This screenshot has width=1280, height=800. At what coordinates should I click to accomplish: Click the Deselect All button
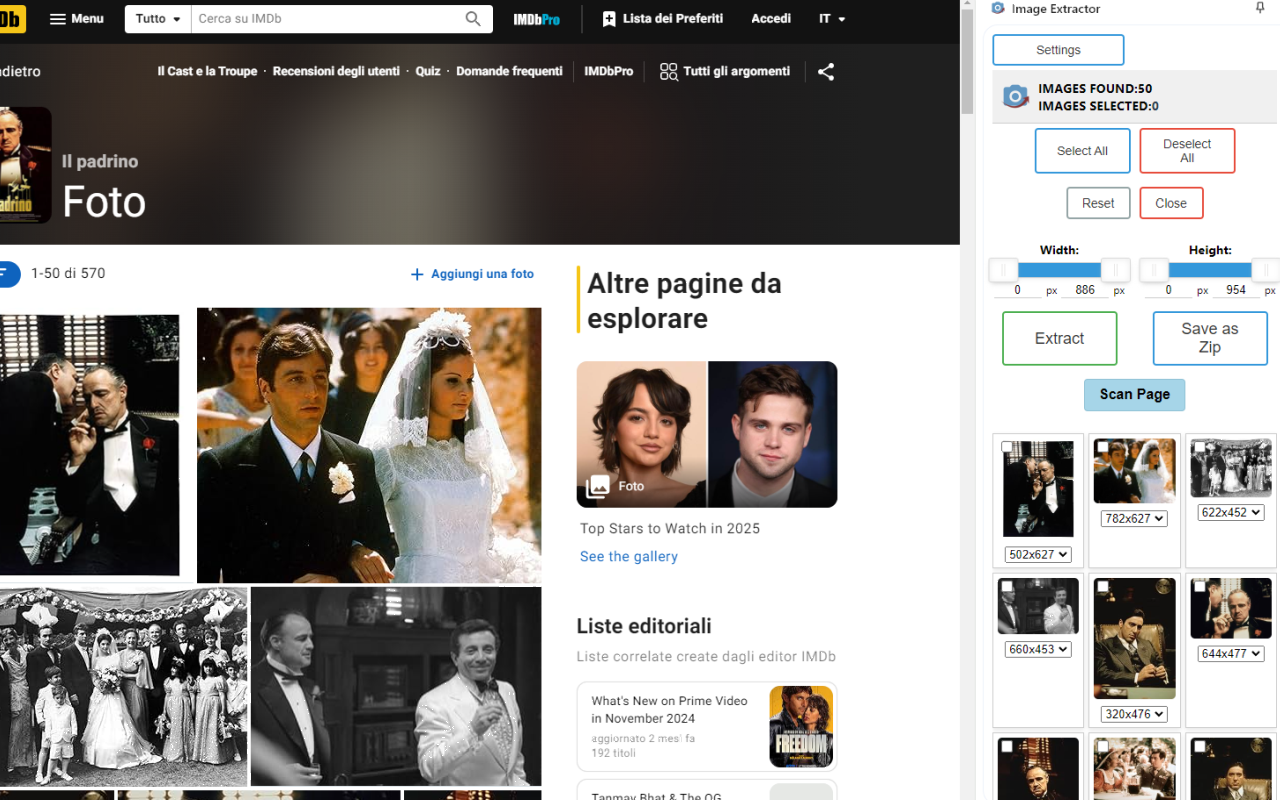pyautogui.click(x=1187, y=151)
